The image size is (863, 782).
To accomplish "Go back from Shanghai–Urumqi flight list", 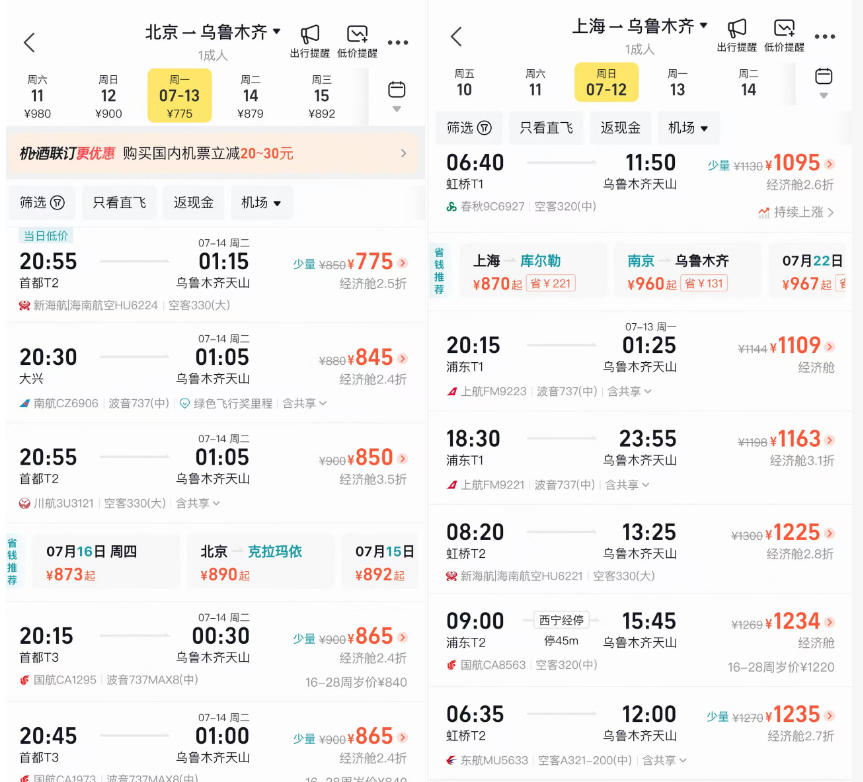I will pyautogui.click(x=456, y=36).
